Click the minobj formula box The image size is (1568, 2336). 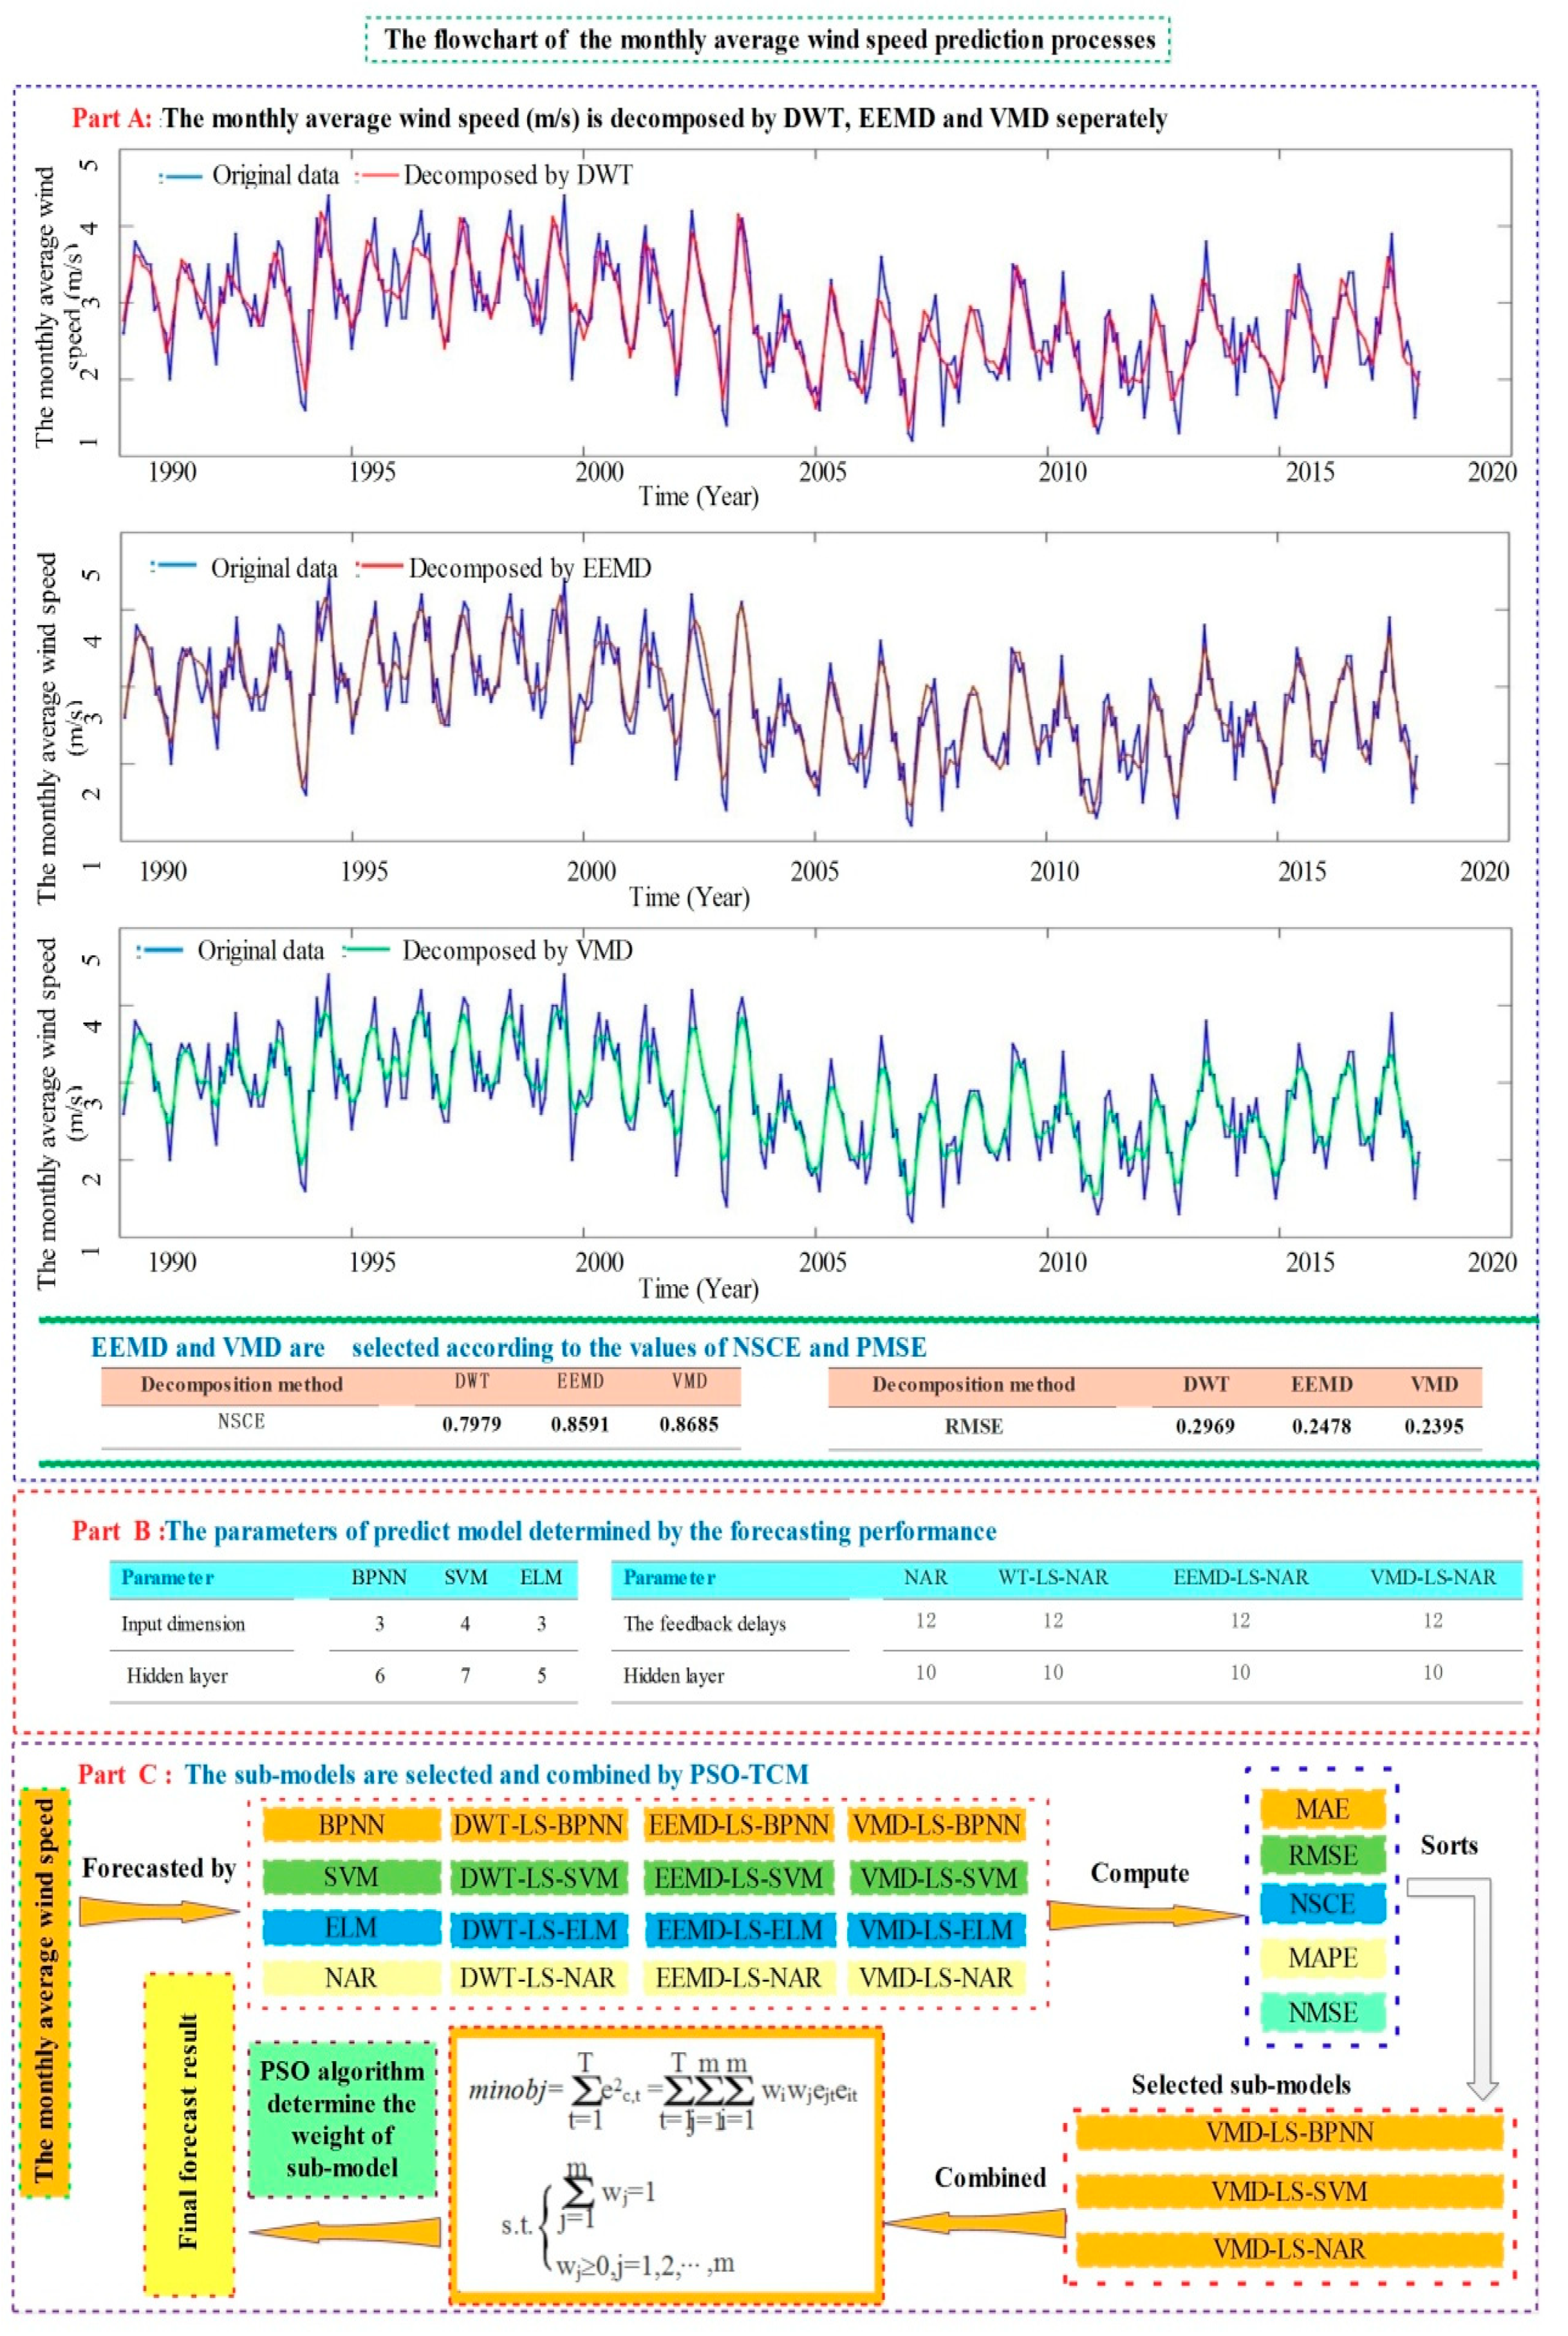click(666, 2165)
